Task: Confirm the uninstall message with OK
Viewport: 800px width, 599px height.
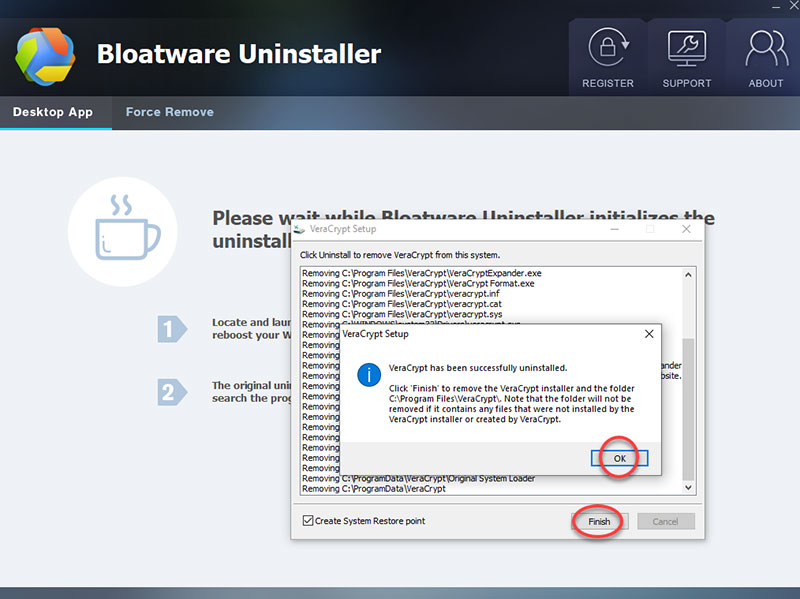Action: click(x=619, y=458)
